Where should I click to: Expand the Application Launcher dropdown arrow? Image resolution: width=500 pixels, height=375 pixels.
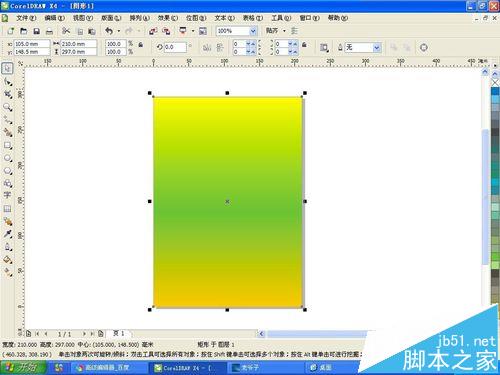[193, 31]
